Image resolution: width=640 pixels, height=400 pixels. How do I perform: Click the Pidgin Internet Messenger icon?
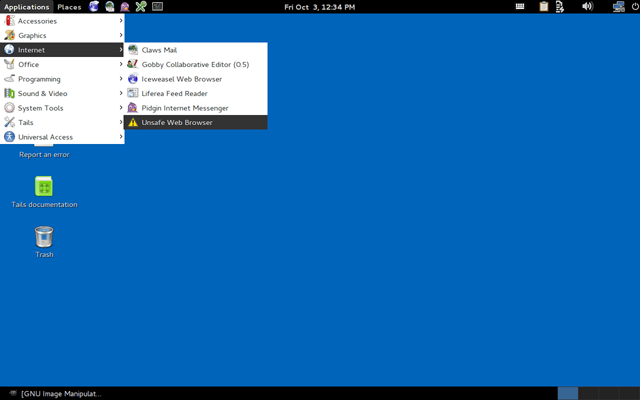tap(133, 108)
